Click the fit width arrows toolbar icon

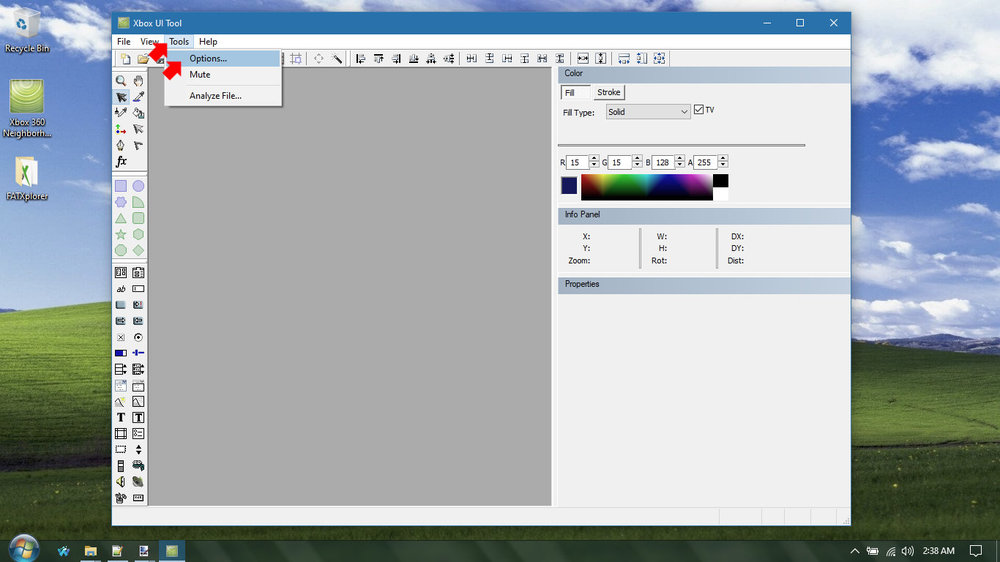pyautogui.click(x=583, y=59)
